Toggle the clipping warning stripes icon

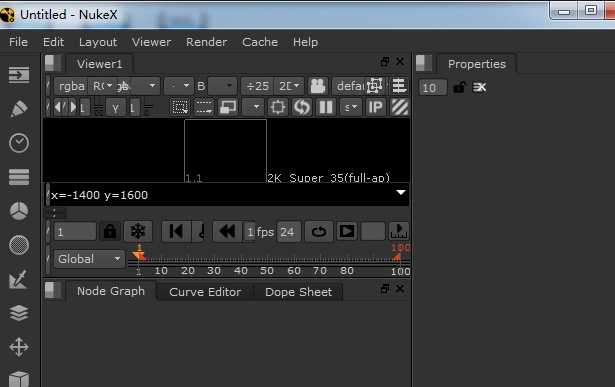pyautogui.click(x=400, y=107)
